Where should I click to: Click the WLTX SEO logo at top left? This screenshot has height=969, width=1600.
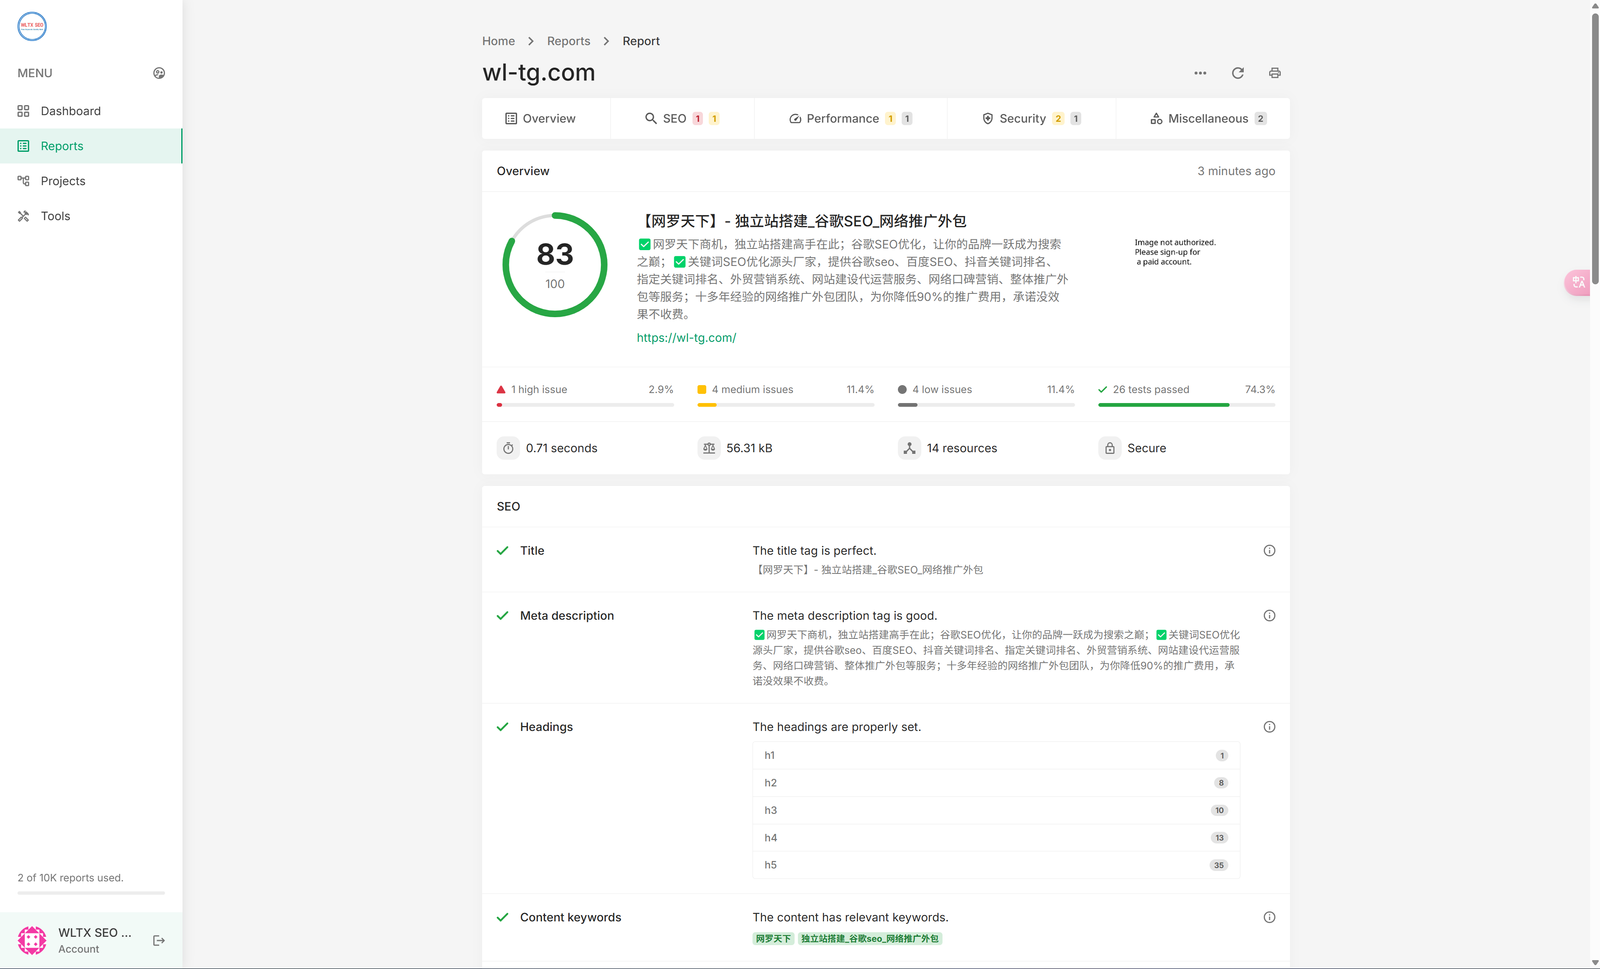(32, 26)
